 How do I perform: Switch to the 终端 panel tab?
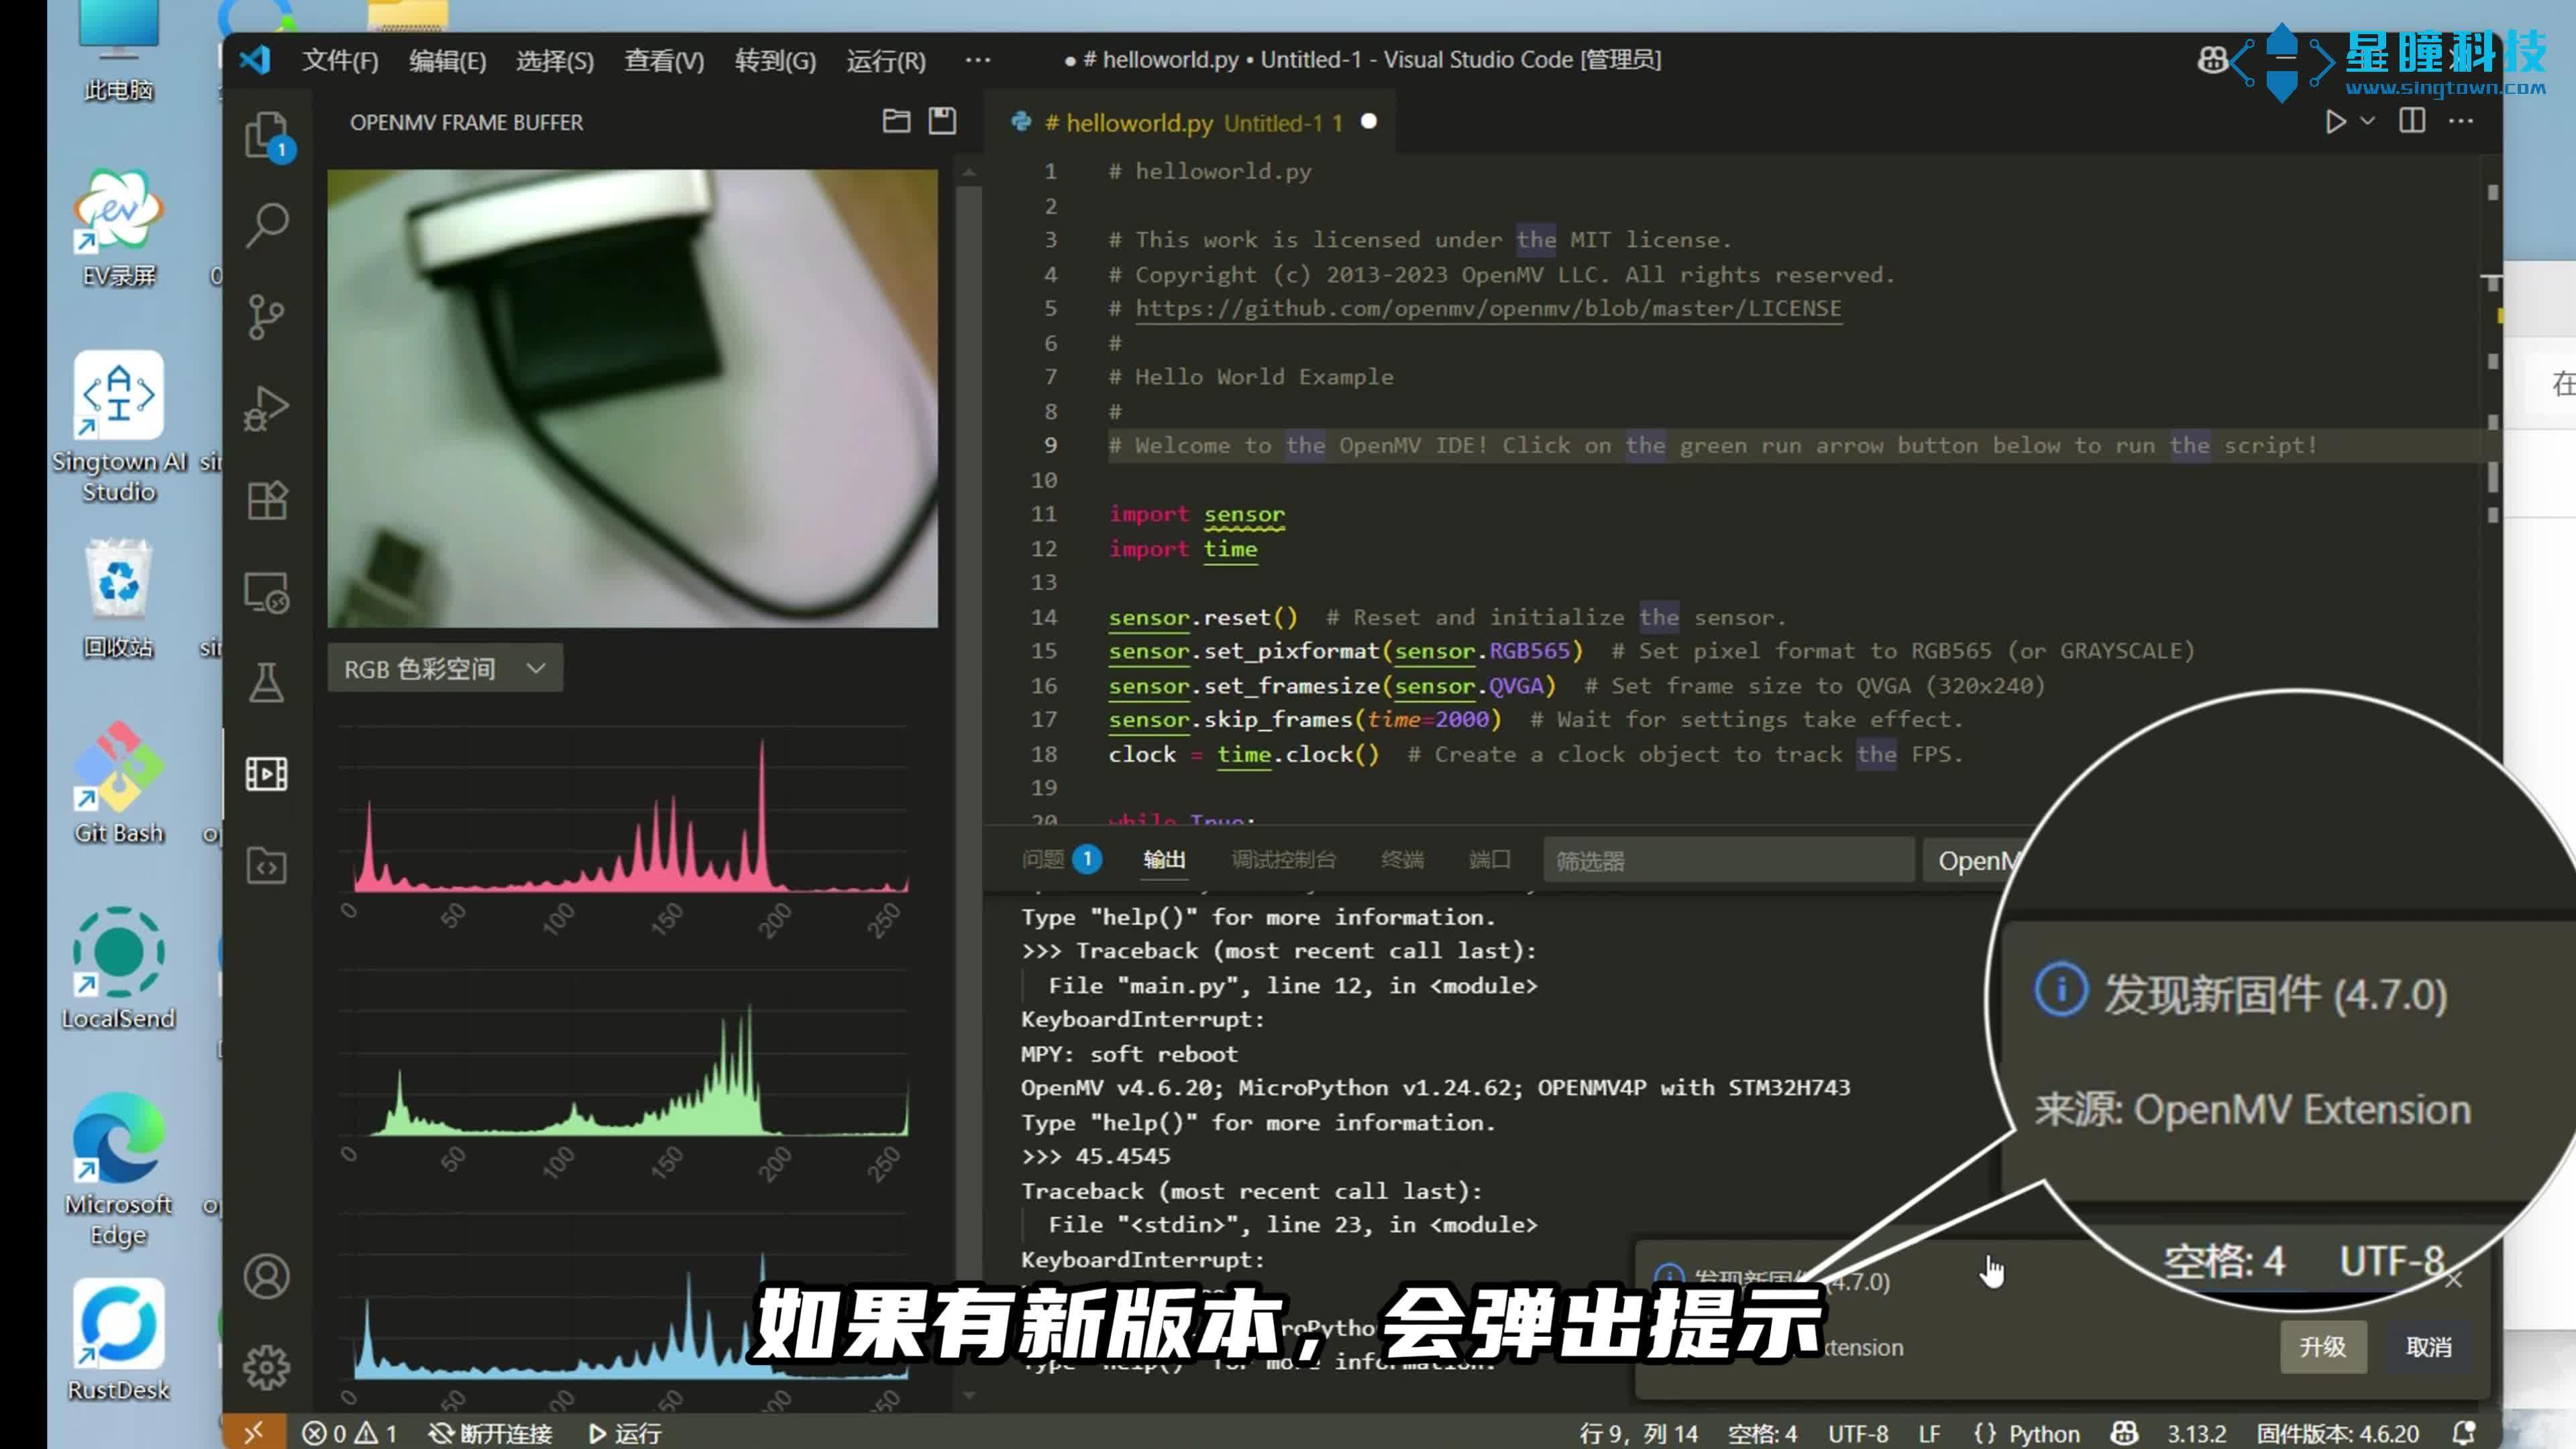[x=1403, y=860]
